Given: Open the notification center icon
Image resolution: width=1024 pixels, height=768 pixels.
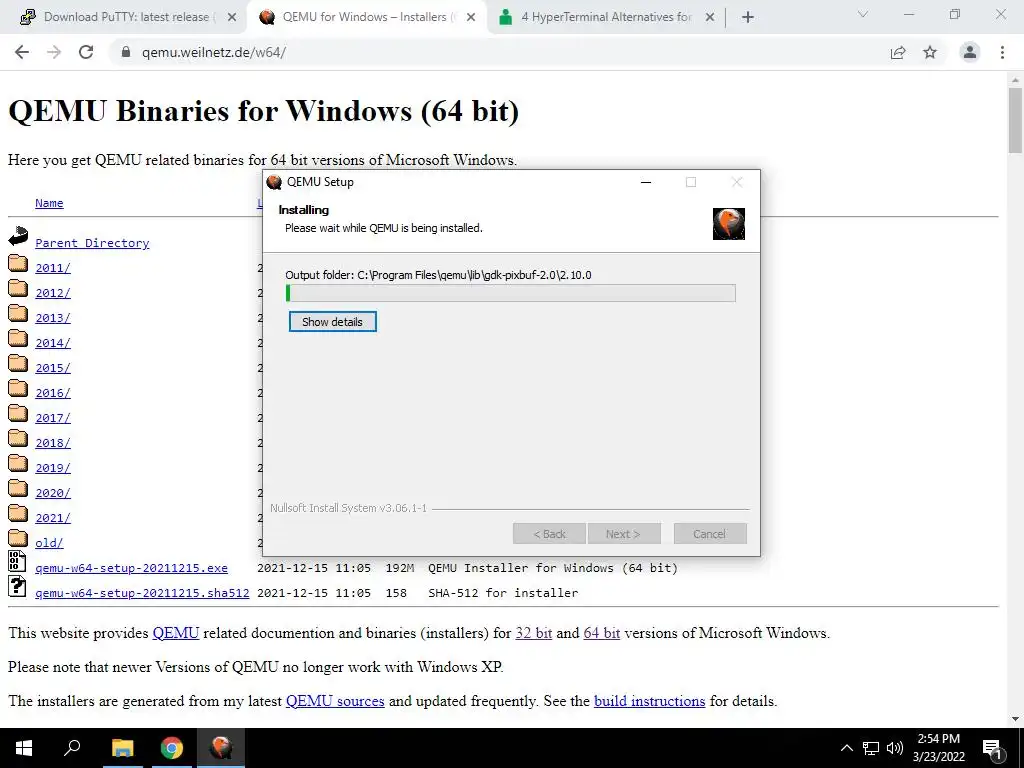Looking at the screenshot, I should click(993, 748).
